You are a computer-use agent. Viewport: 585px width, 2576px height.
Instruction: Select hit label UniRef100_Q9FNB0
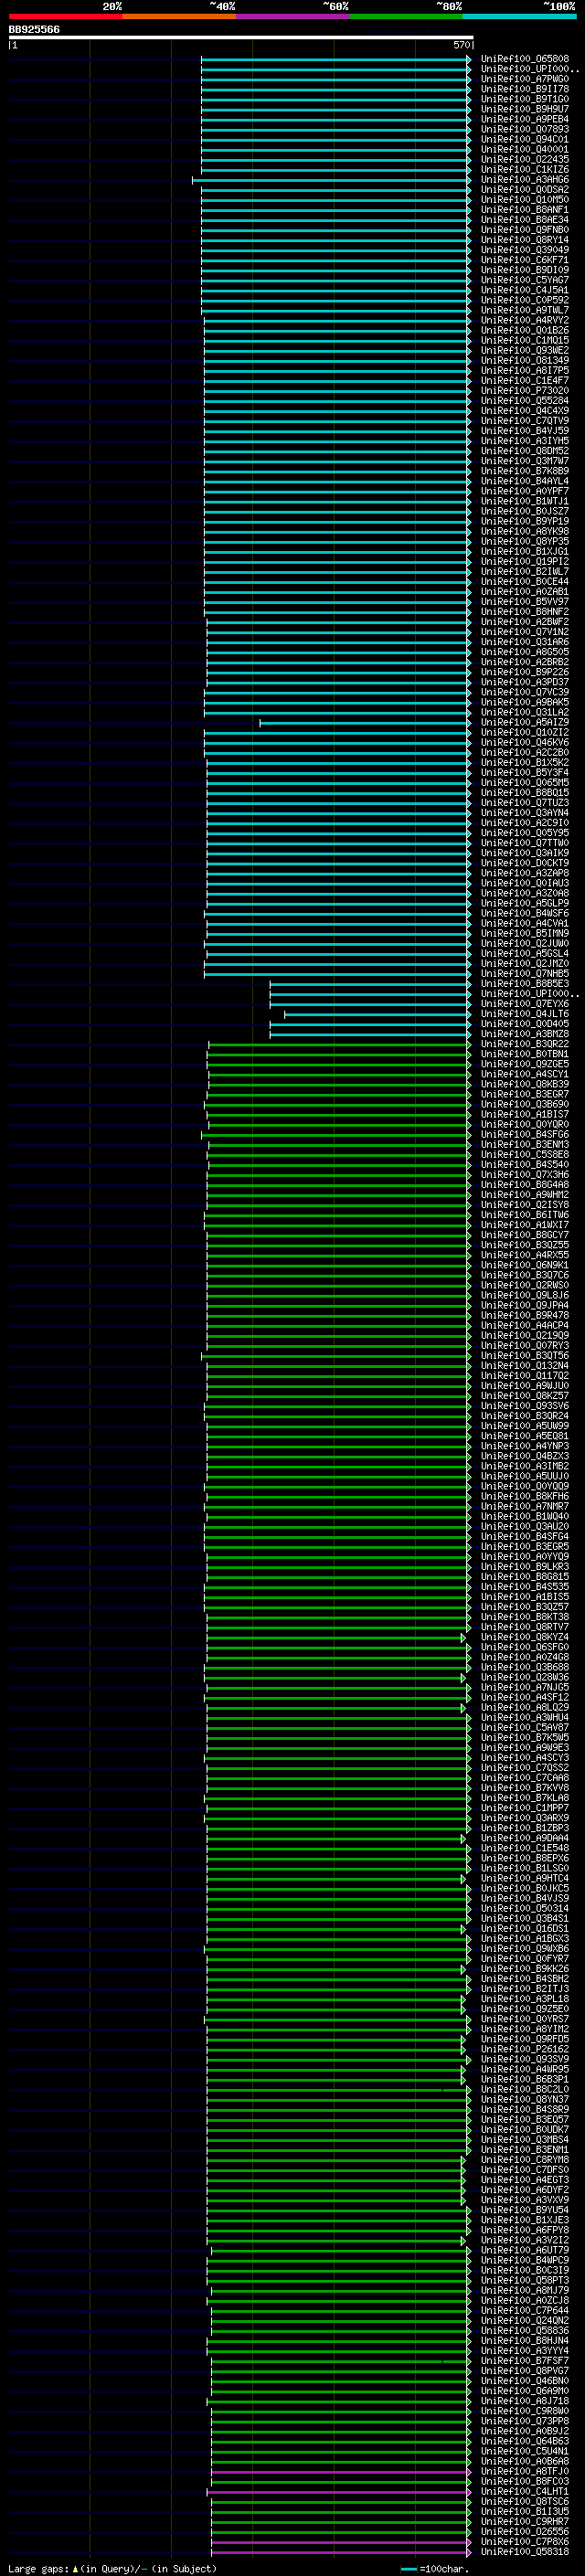(x=525, y=230)
